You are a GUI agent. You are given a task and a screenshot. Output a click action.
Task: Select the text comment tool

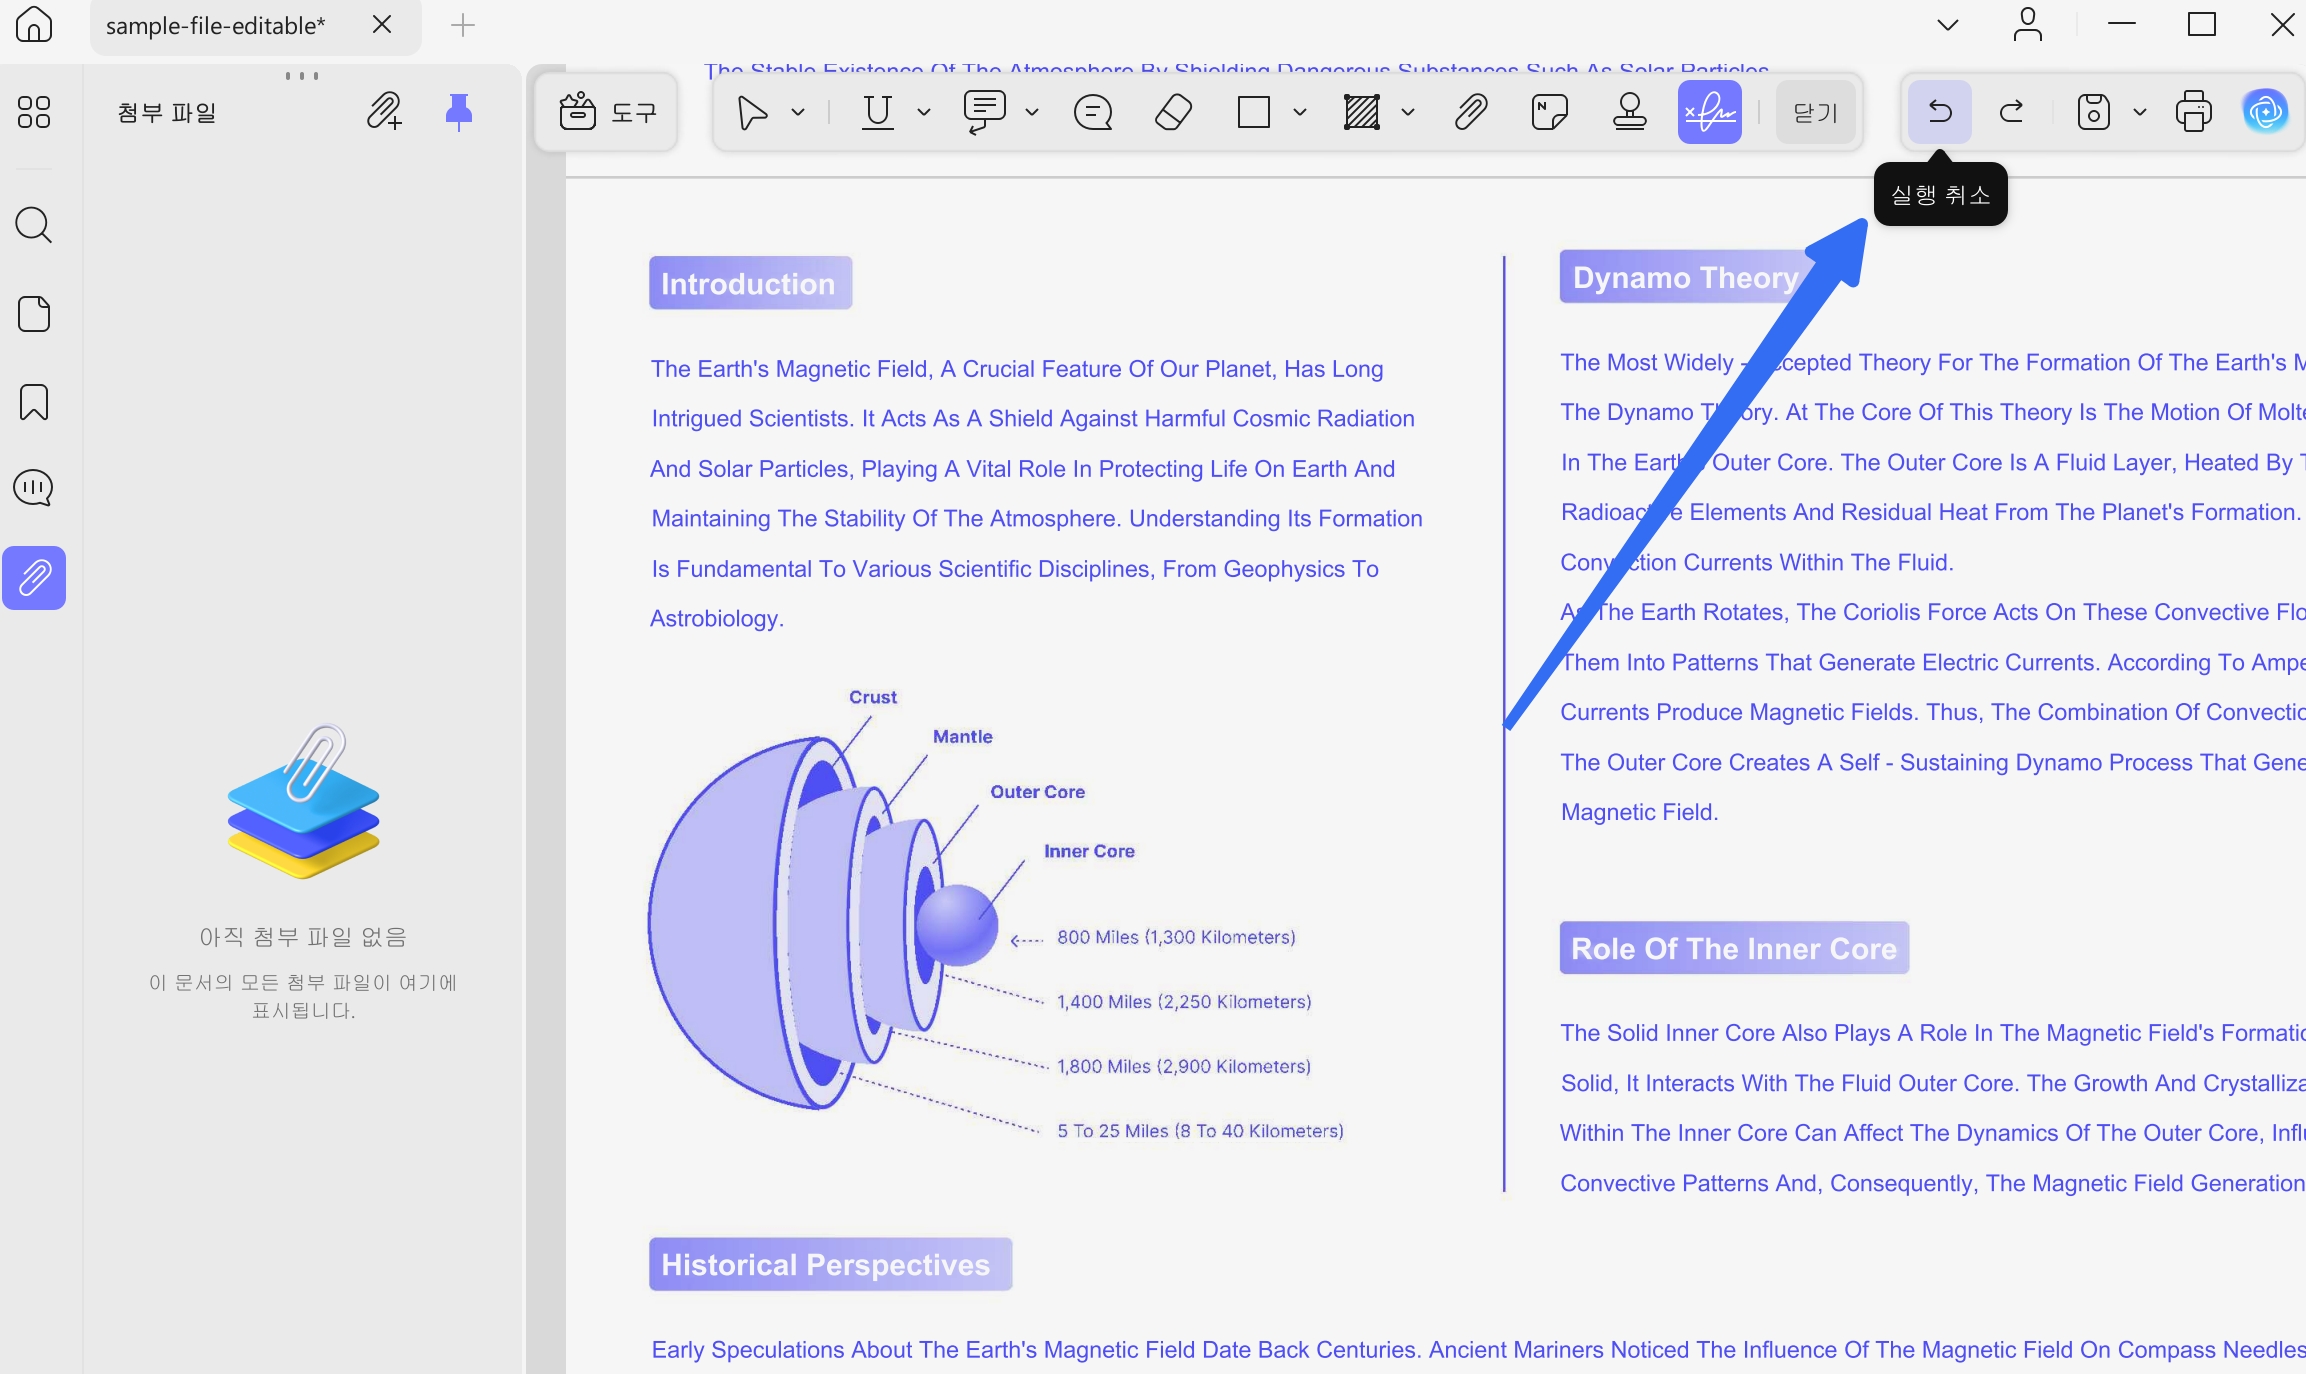985,112
